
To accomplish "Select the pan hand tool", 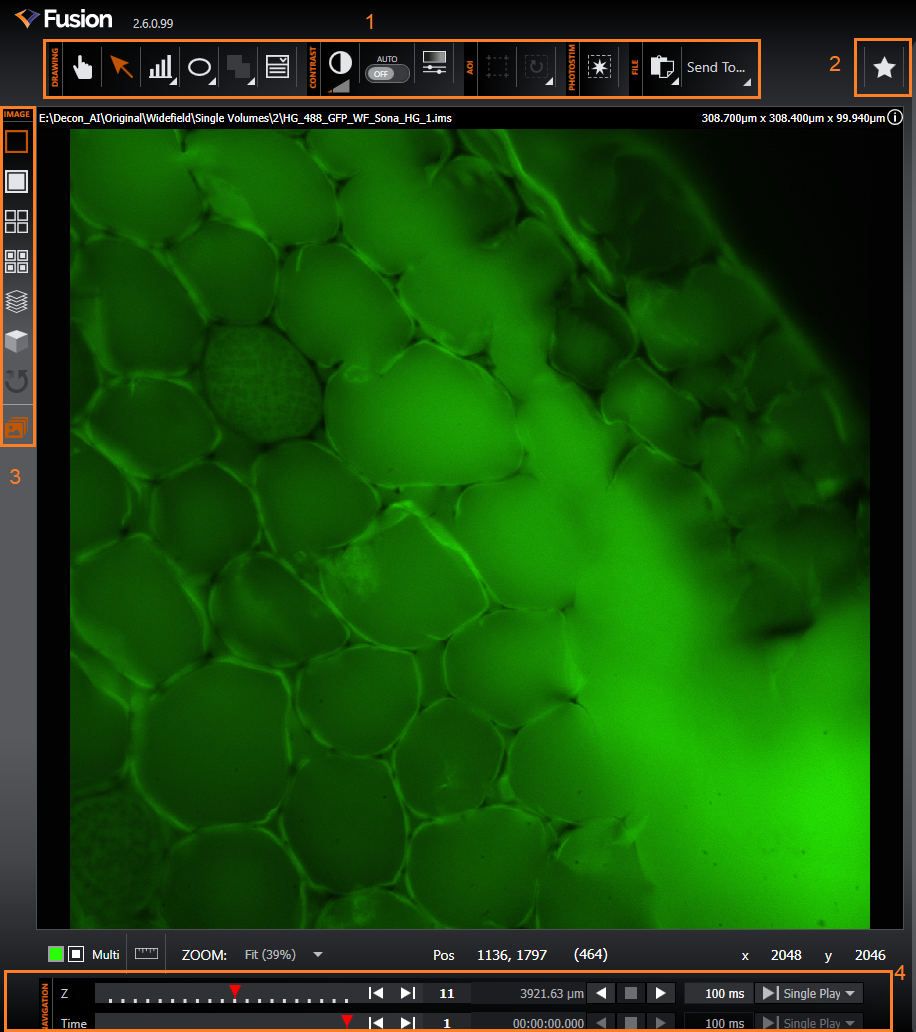I will point(82,67).
